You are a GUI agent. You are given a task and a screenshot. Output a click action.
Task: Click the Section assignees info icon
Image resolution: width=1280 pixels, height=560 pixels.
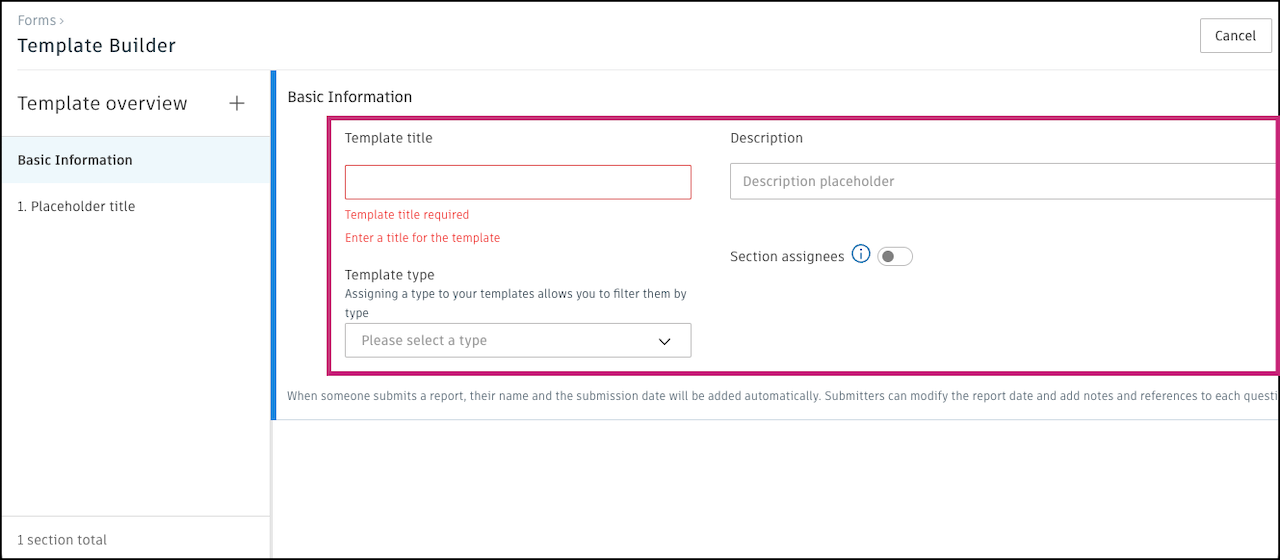point(861,255)
